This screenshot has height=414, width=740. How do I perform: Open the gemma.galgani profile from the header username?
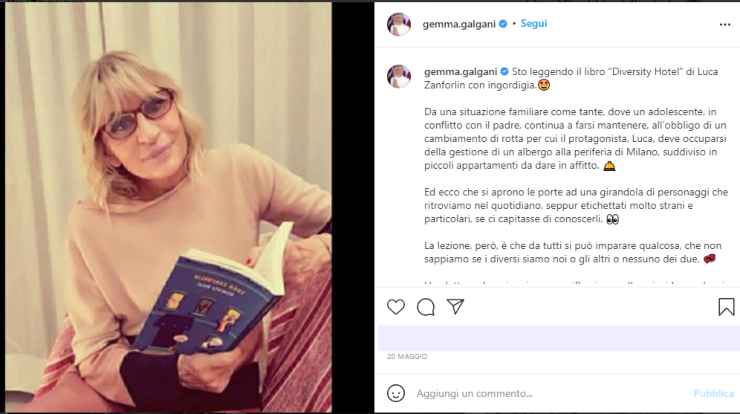point(459,24)
